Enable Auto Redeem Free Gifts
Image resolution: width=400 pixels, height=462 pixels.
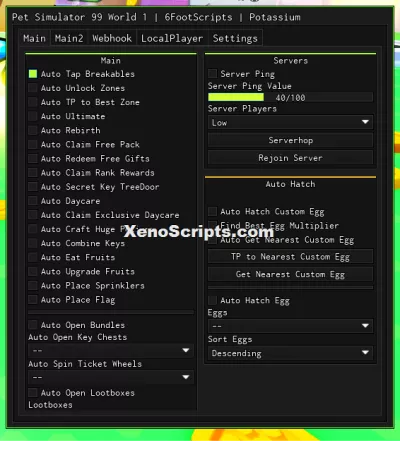click(x=33, y=159)
